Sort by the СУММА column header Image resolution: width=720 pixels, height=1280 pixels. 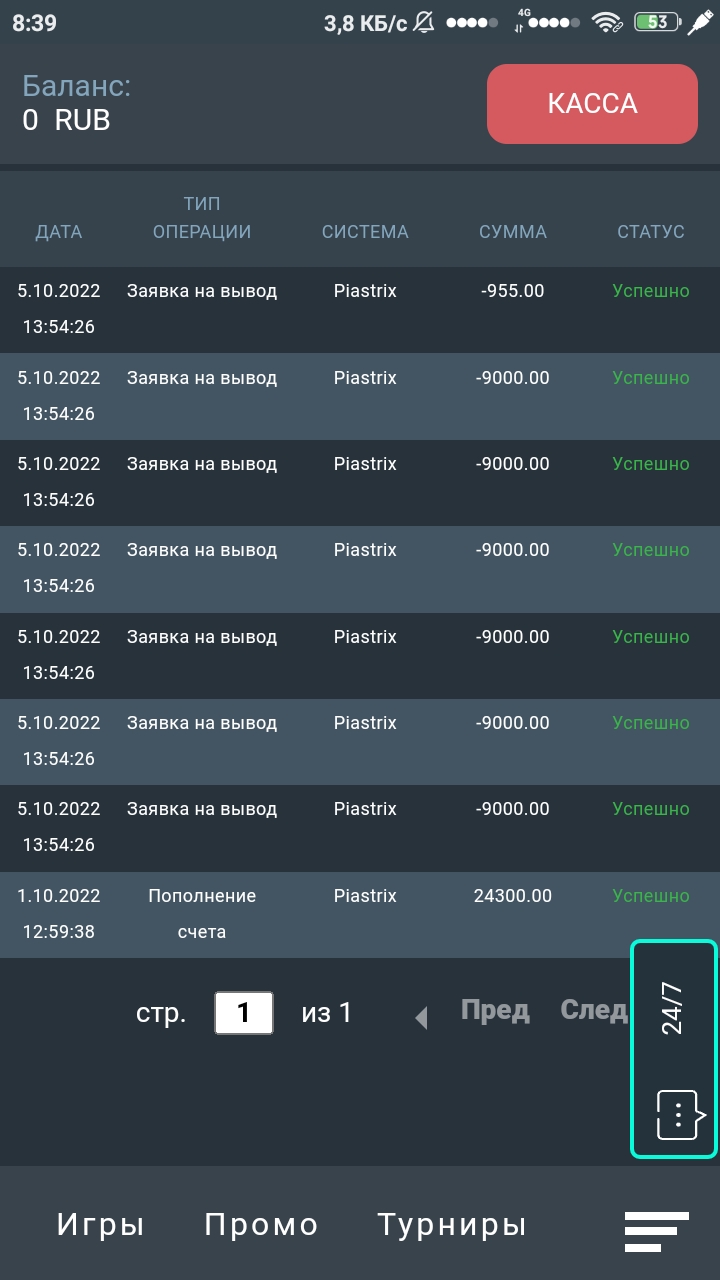click(x=513, y=232)
